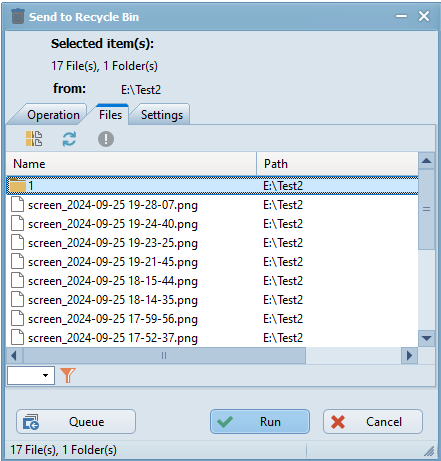
Task: Click the Queue button
Action: point(76,422)
